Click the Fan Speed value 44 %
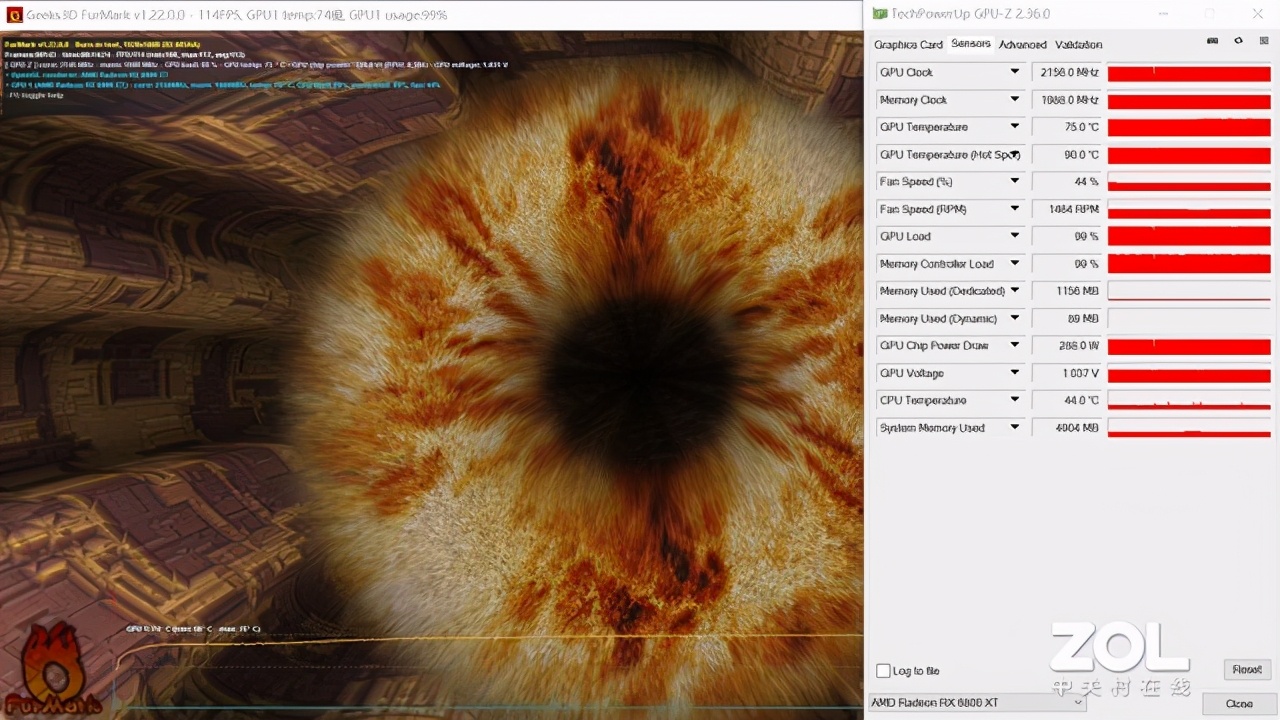 (x=1066, y=182)
